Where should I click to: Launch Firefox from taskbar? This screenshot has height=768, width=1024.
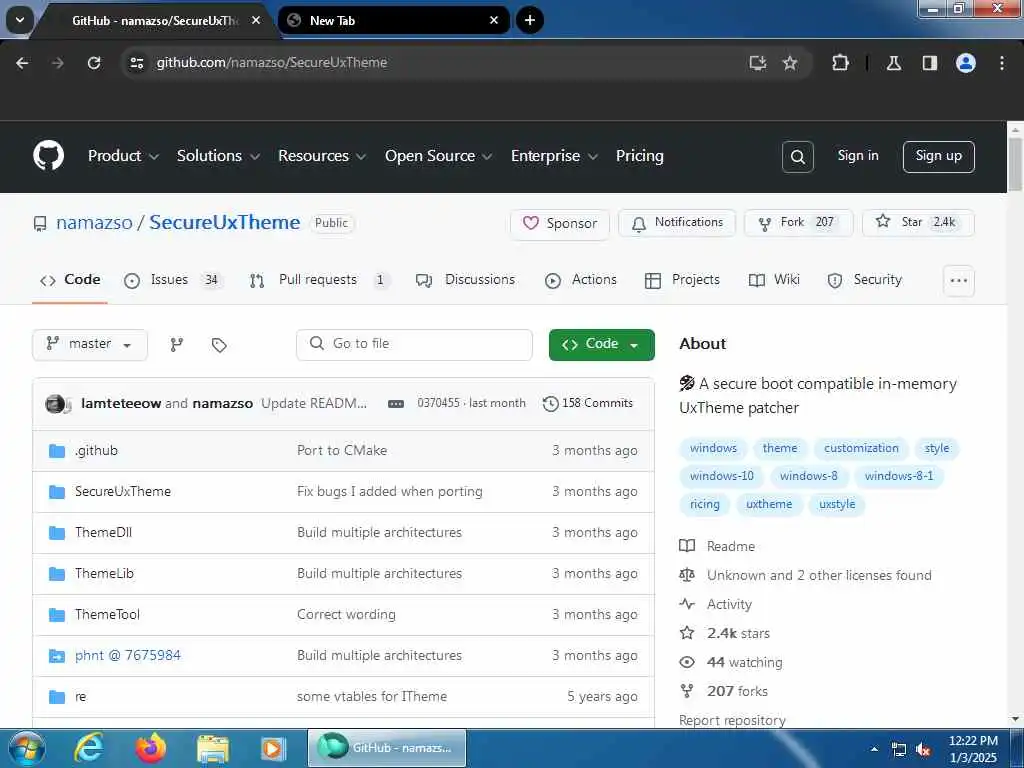coord(151,748)
